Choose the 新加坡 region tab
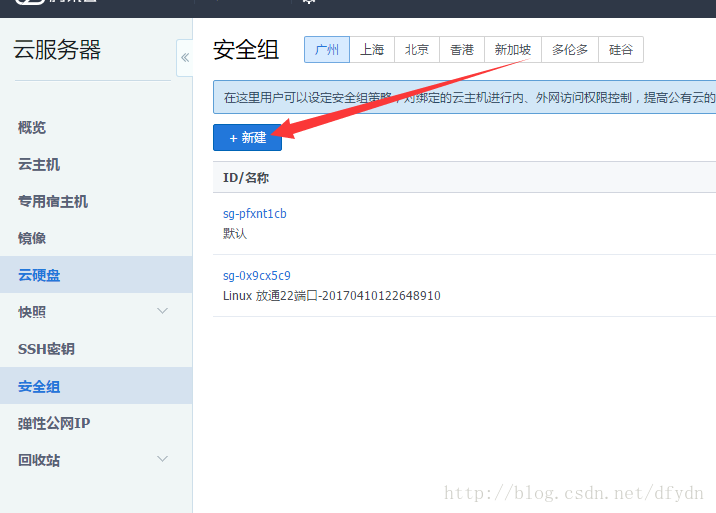Viewport: 716px width, 513px height. click(512, 50)
